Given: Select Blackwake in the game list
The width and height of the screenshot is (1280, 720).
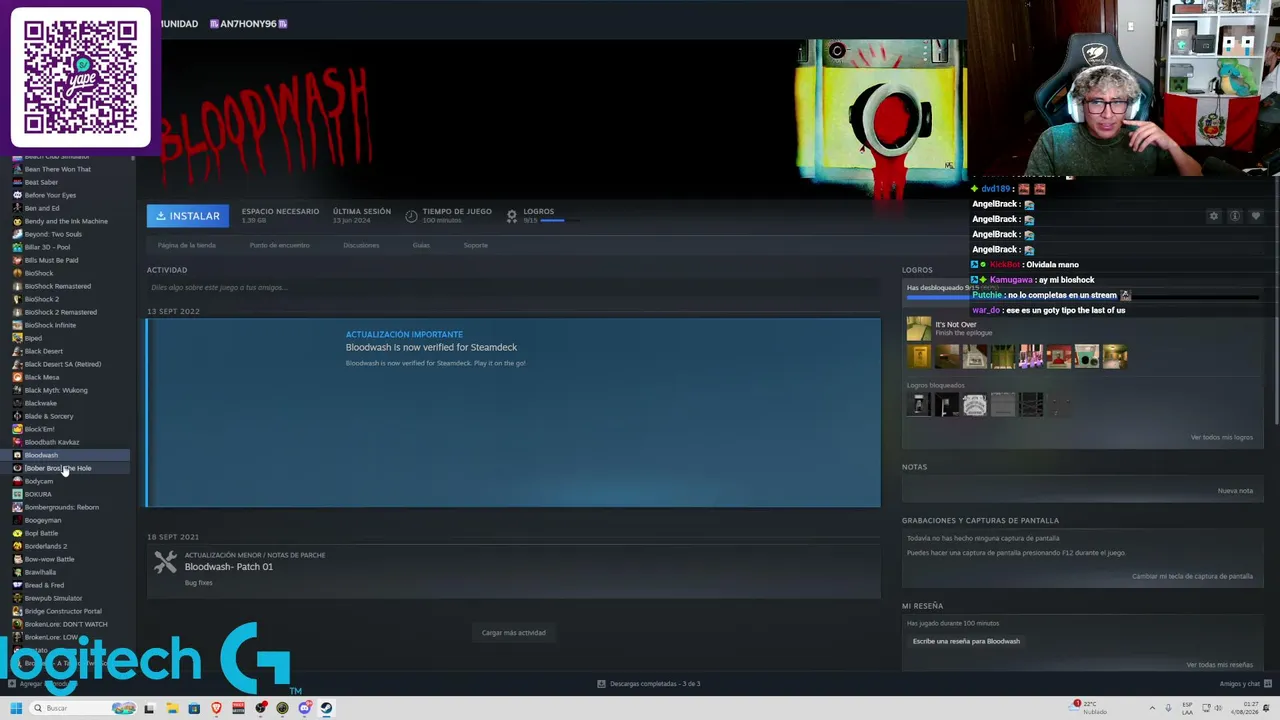Looking at the screenshot, I should tap(41, 403).
